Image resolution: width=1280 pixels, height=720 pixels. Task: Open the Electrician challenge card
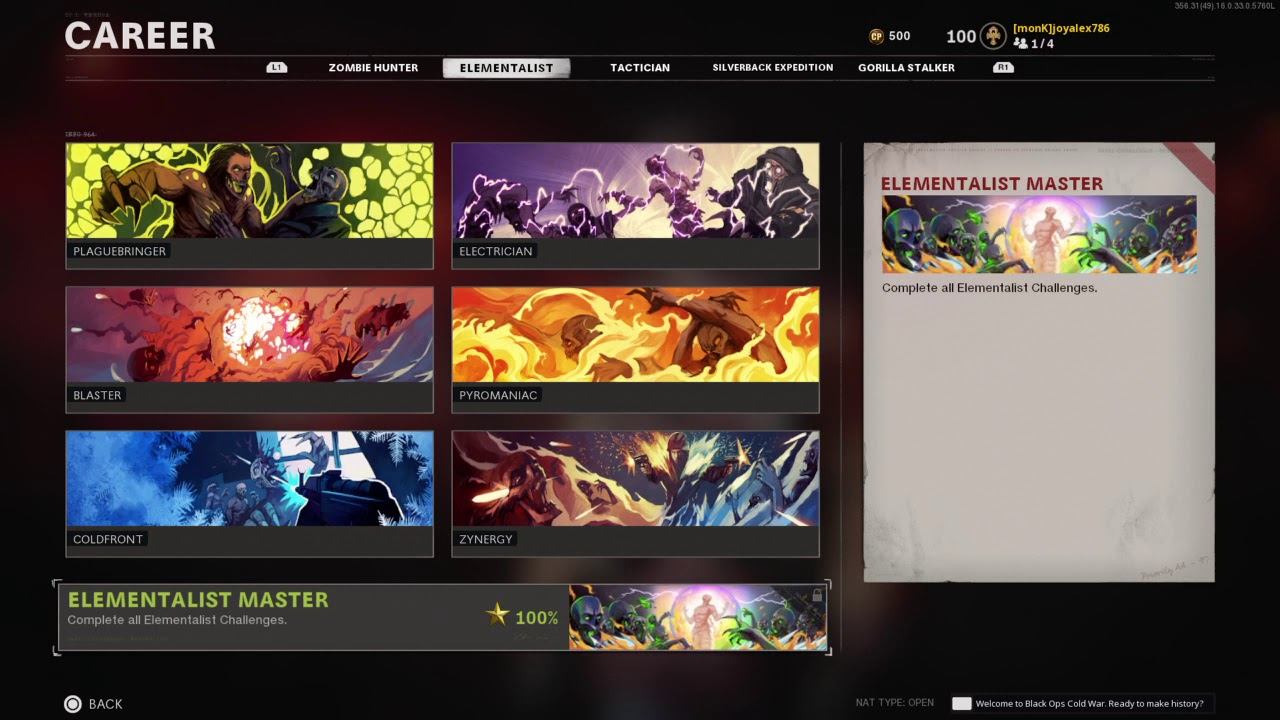tap(635, 206)
